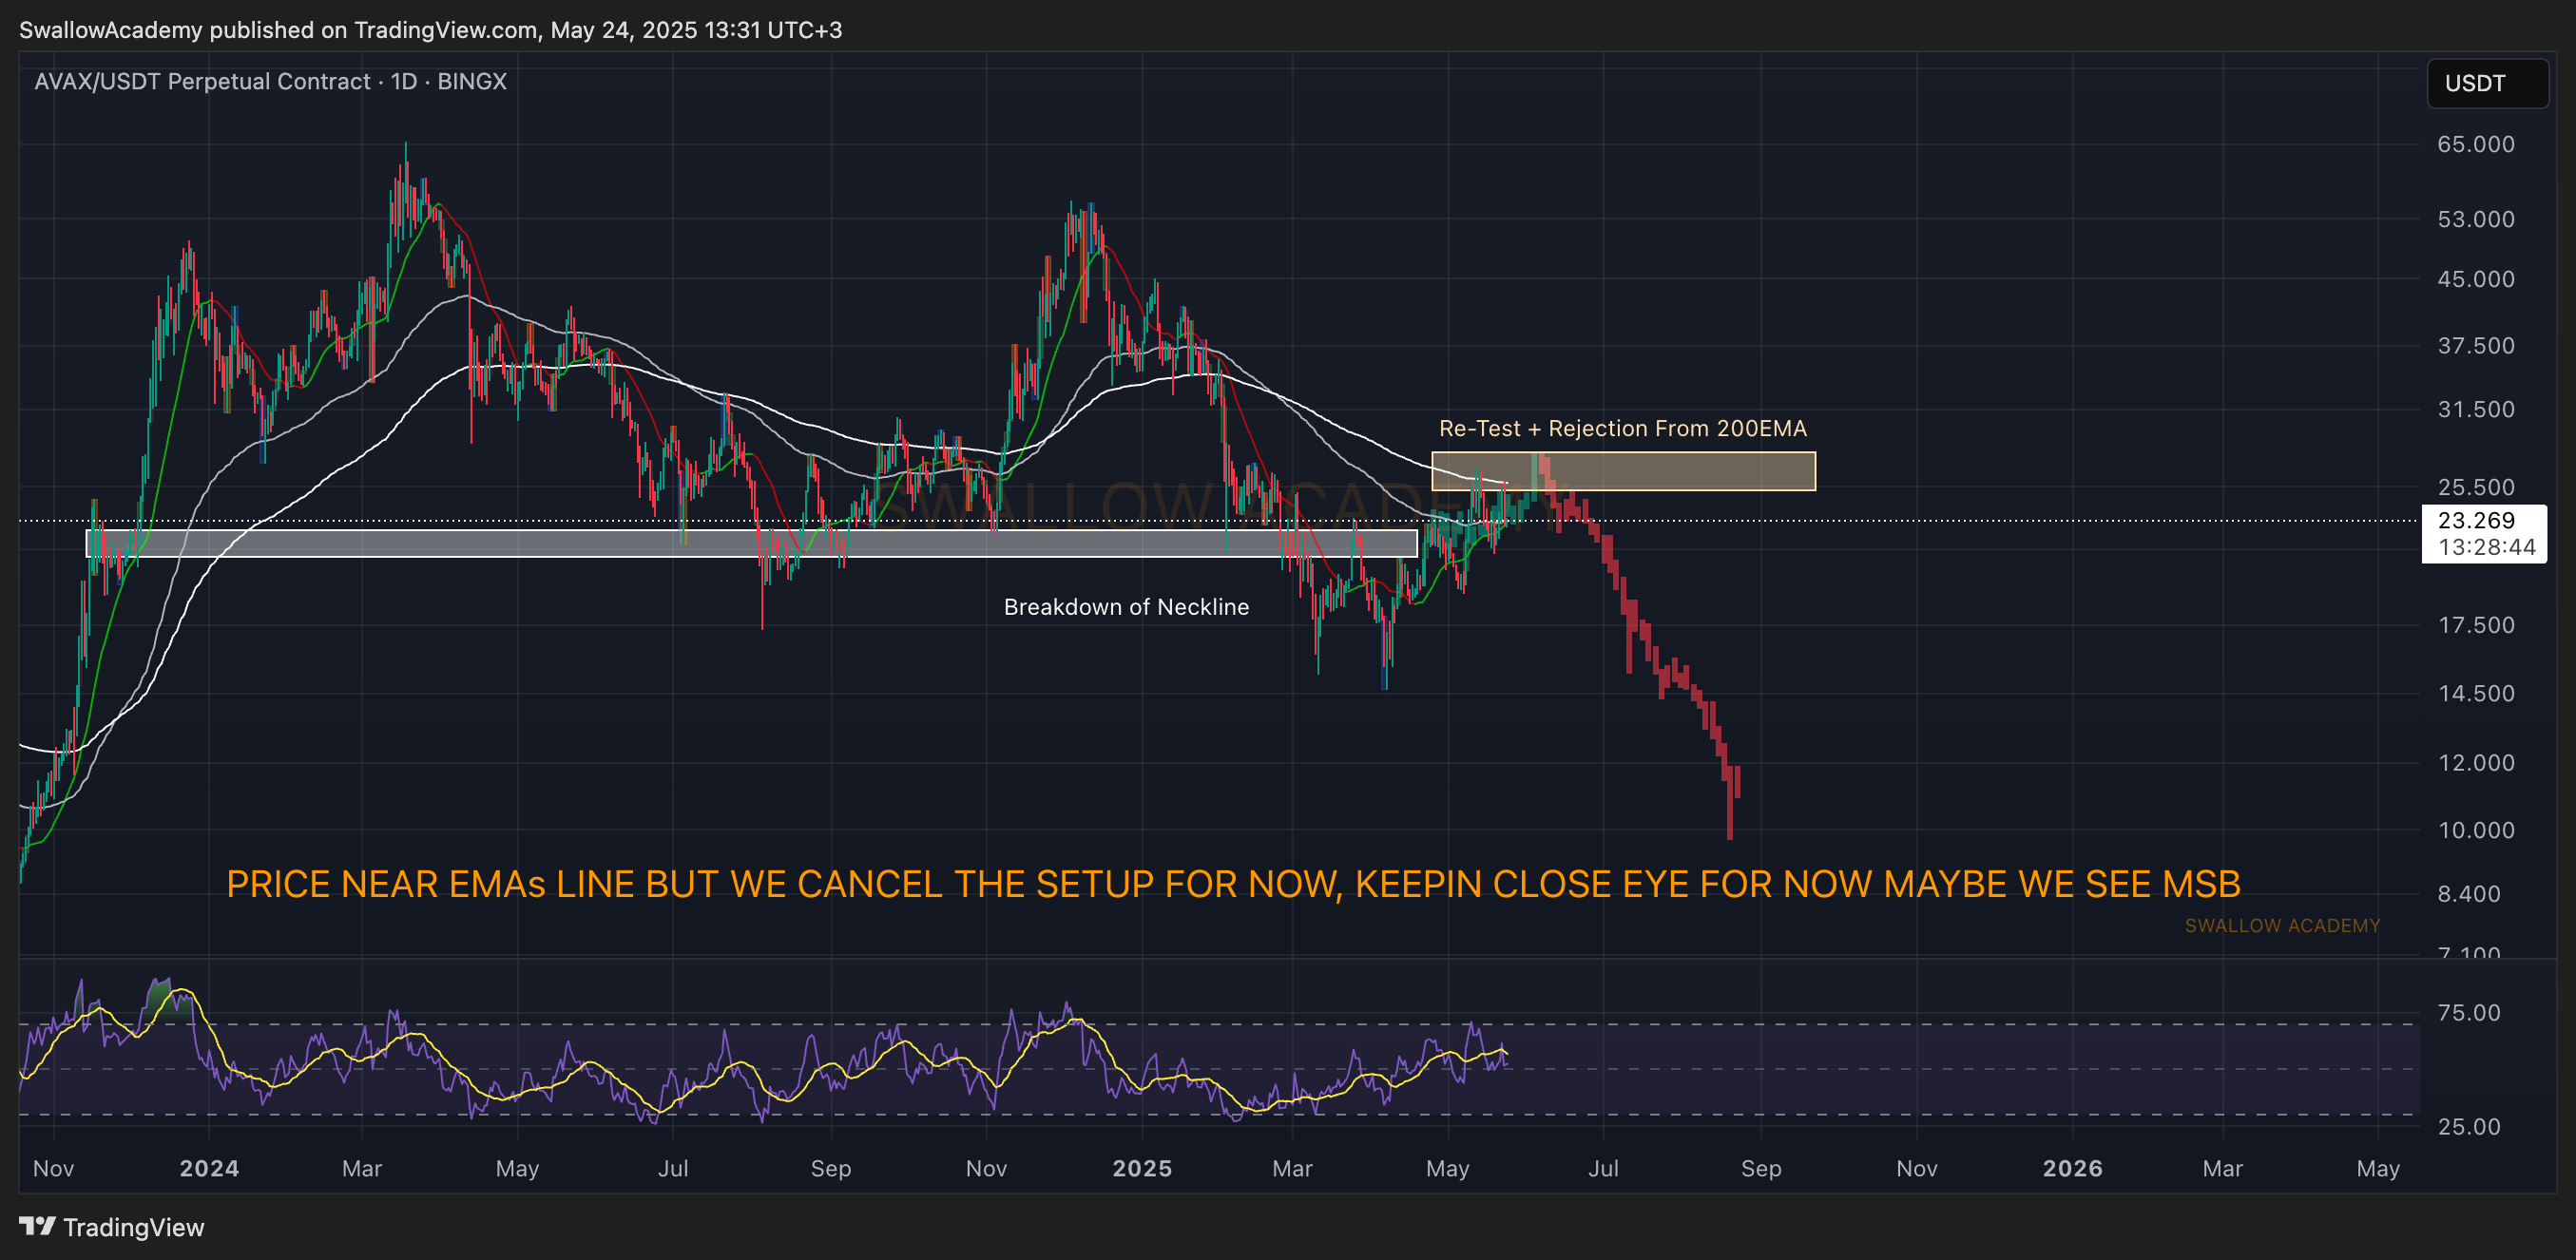Click the RSI 75.00 axis label
2576x1260 pixels.
2468,1013
